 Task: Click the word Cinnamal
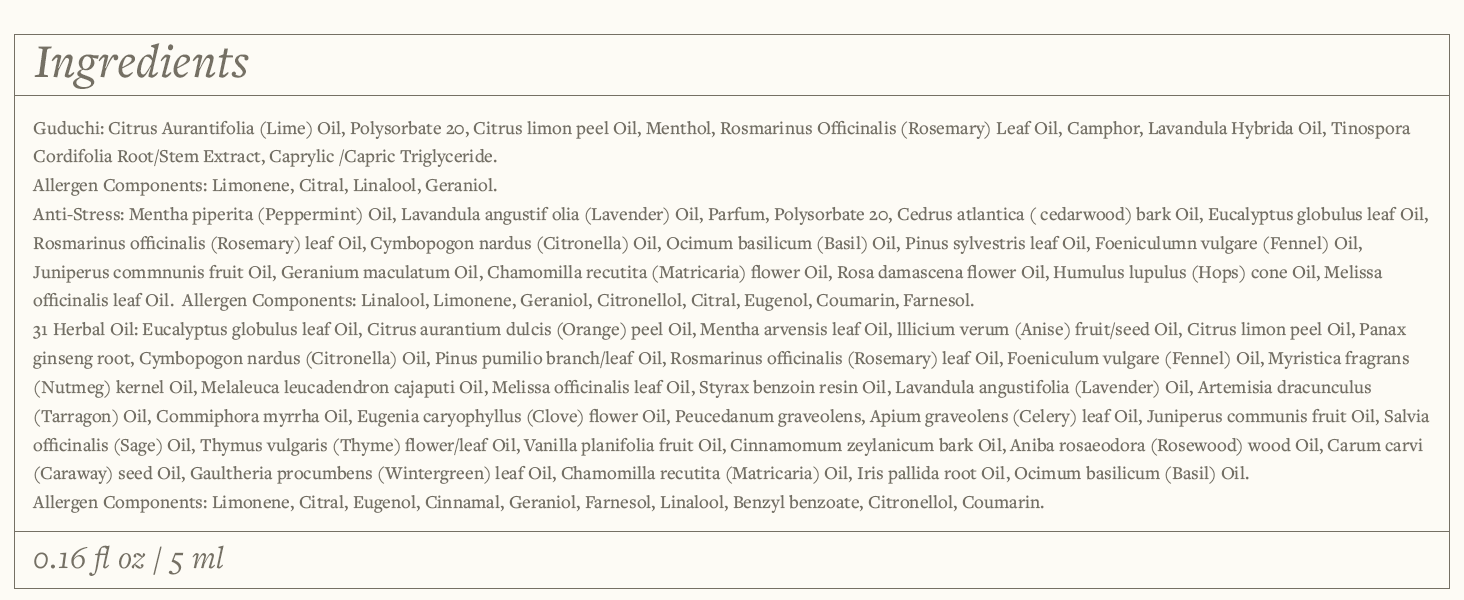coord(462,502)
